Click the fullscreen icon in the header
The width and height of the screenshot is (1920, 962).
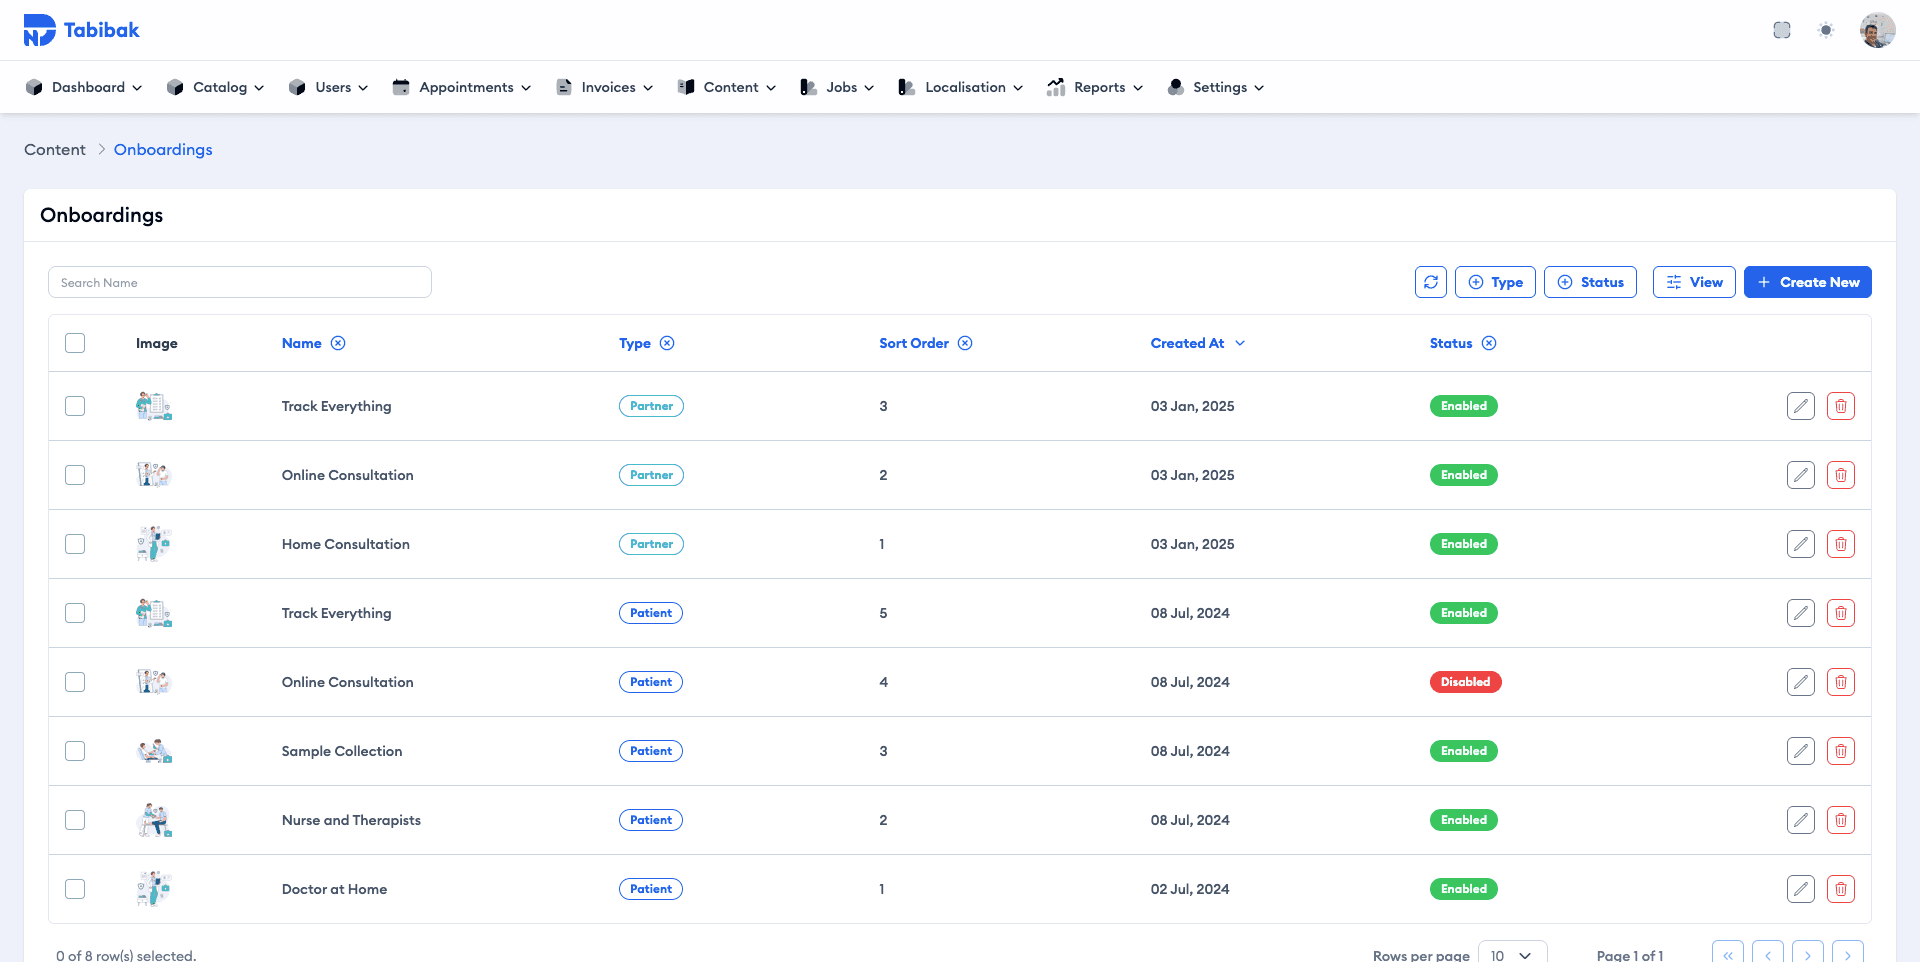[1782, 30]
